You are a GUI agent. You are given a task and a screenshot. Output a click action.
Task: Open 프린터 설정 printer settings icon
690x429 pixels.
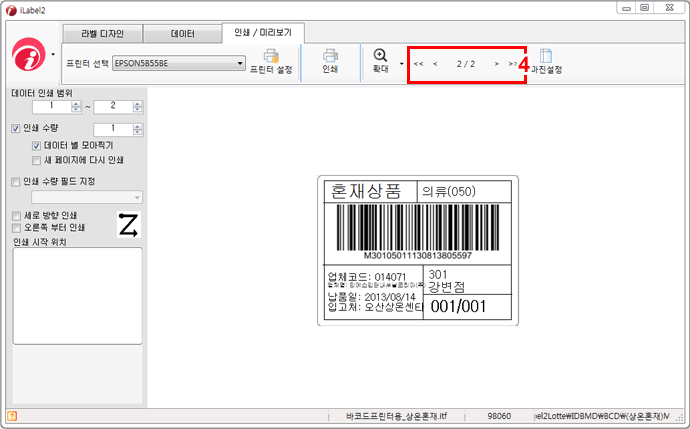coord(271,61)
